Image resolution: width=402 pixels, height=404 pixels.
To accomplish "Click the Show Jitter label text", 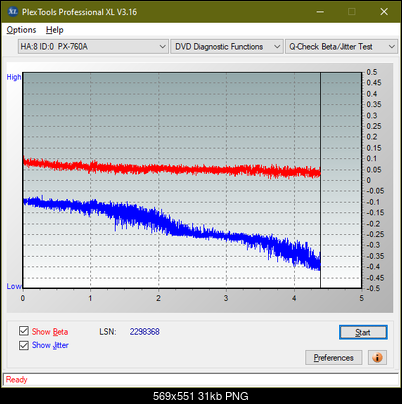I will 50,345.
